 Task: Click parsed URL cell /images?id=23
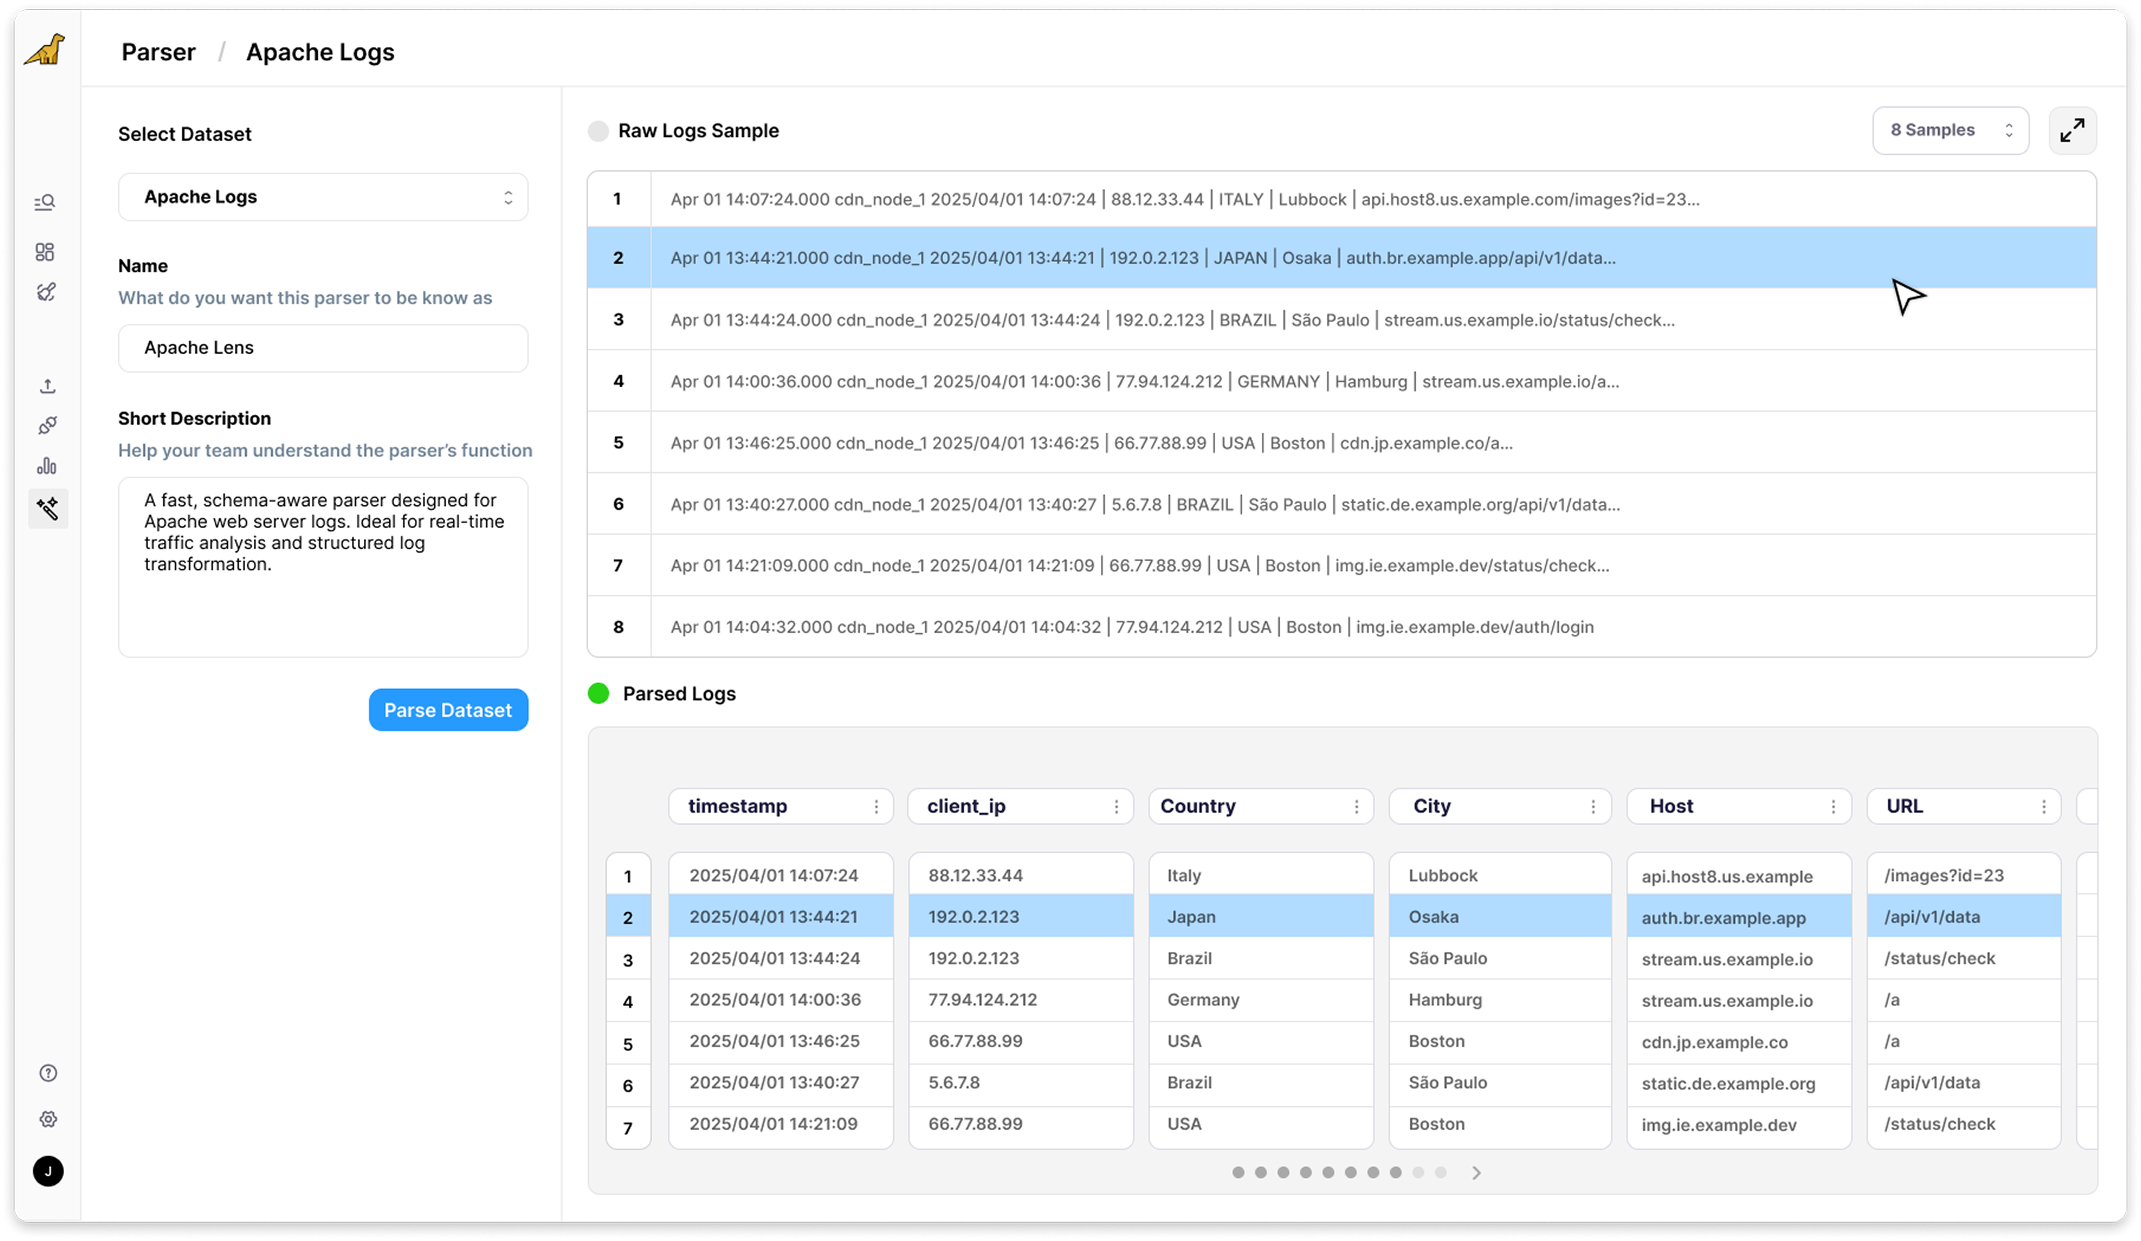(1963, 875)
